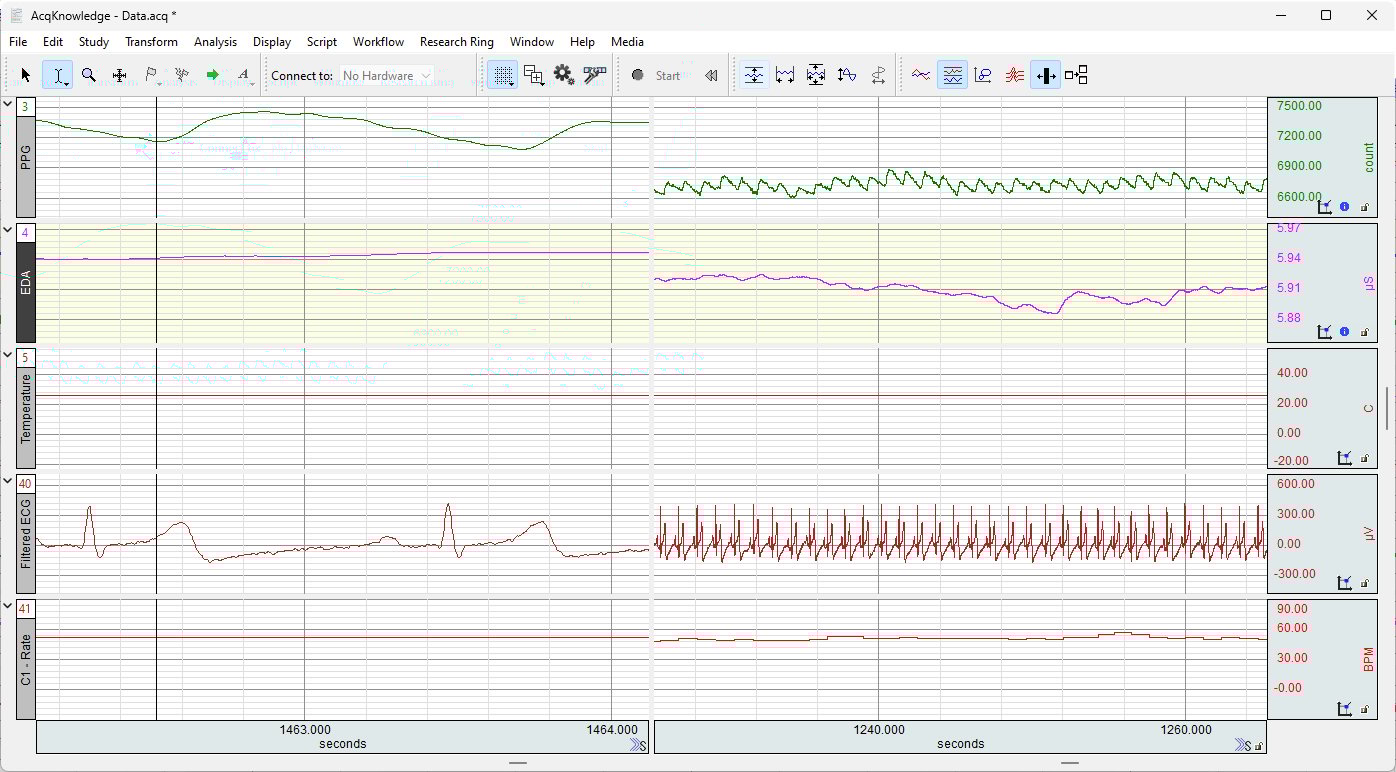
Task: Click the rewind arrows icon
Action: (711, 75)
